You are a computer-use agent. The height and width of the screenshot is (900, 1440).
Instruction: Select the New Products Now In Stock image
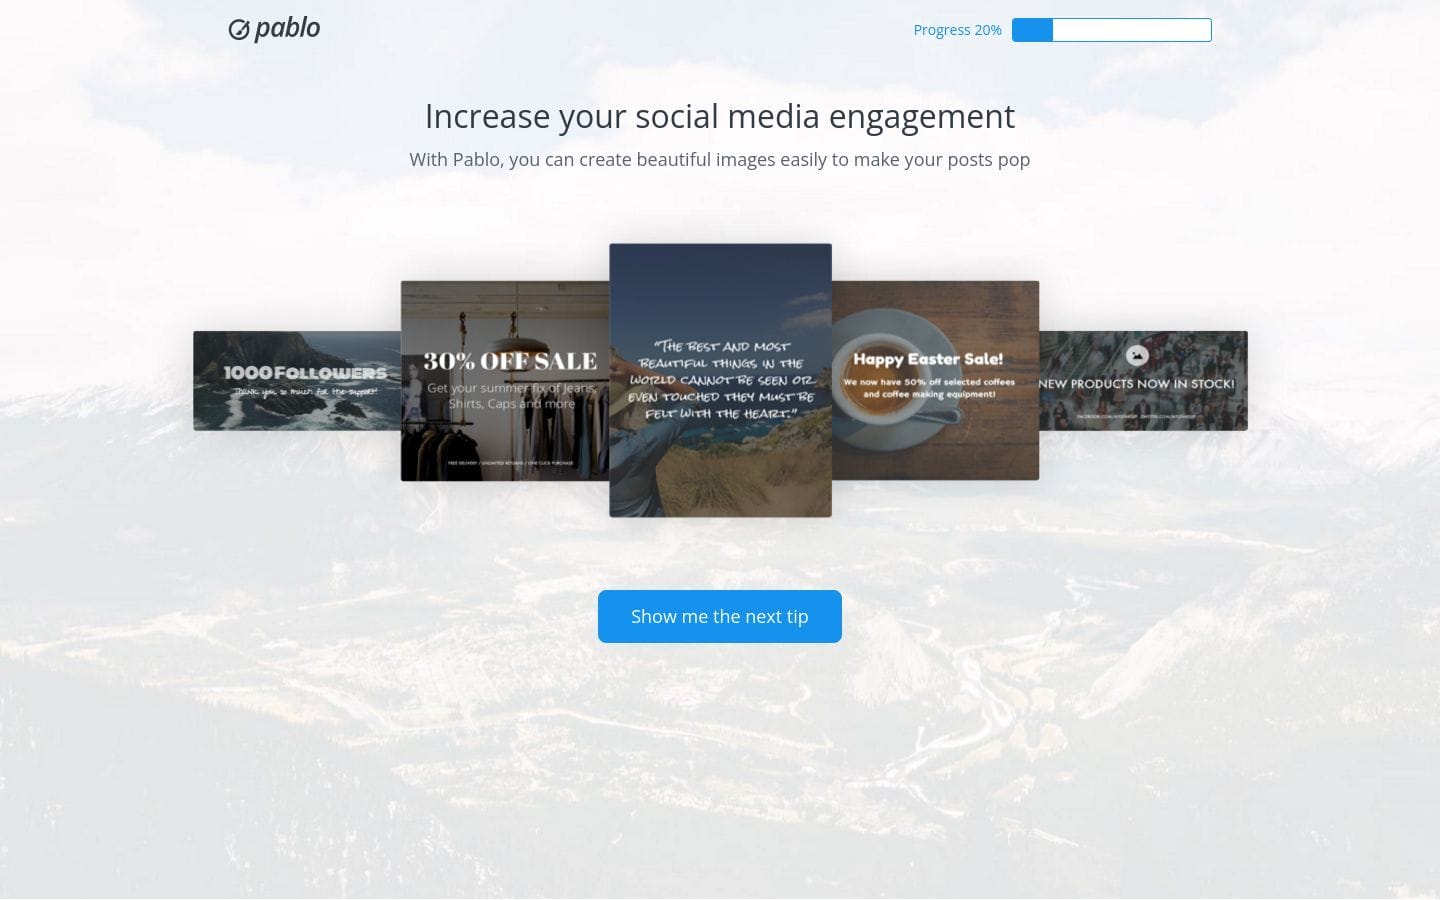[1144, 381]
